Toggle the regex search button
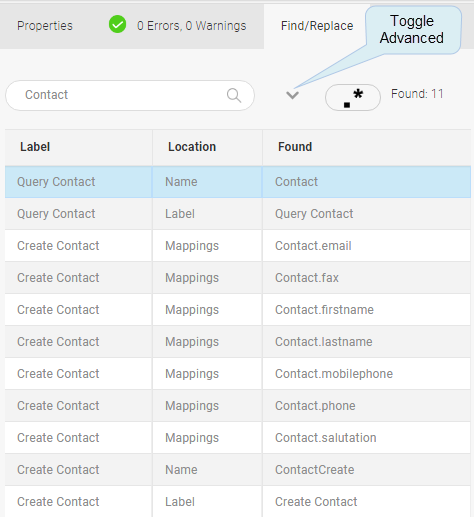The height and width of the screenshot is (517, 474). tap(353, 97)
